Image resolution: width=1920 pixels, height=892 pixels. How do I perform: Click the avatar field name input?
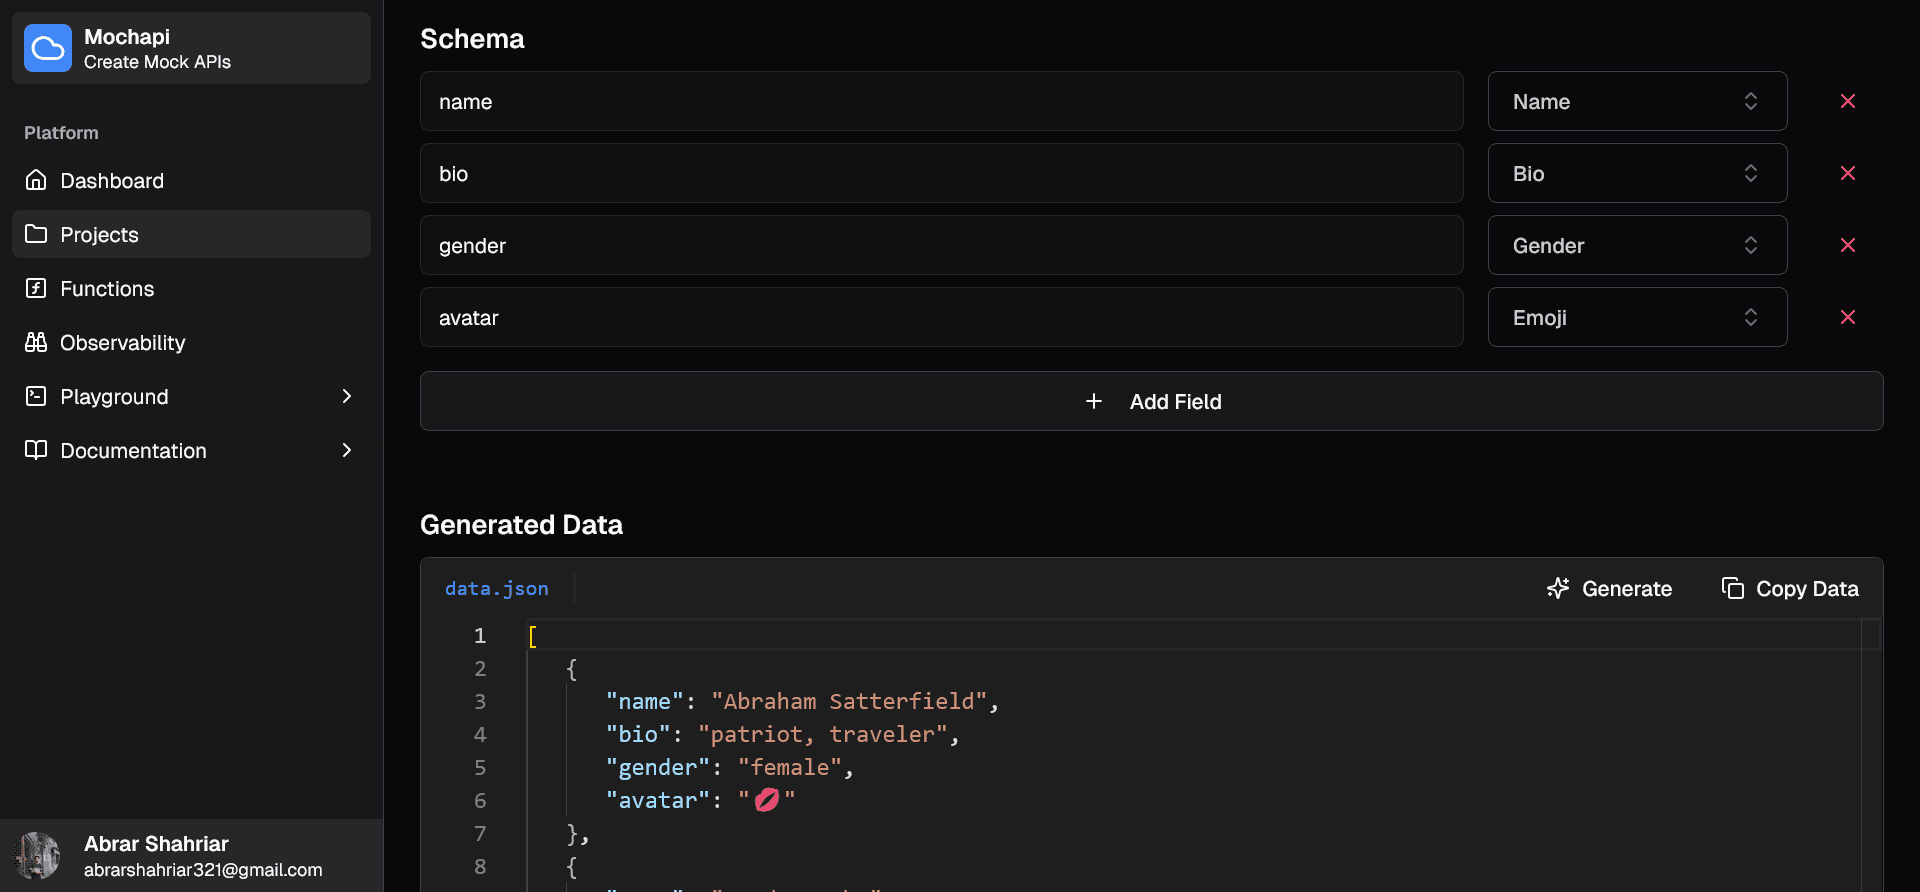[940, 318]
